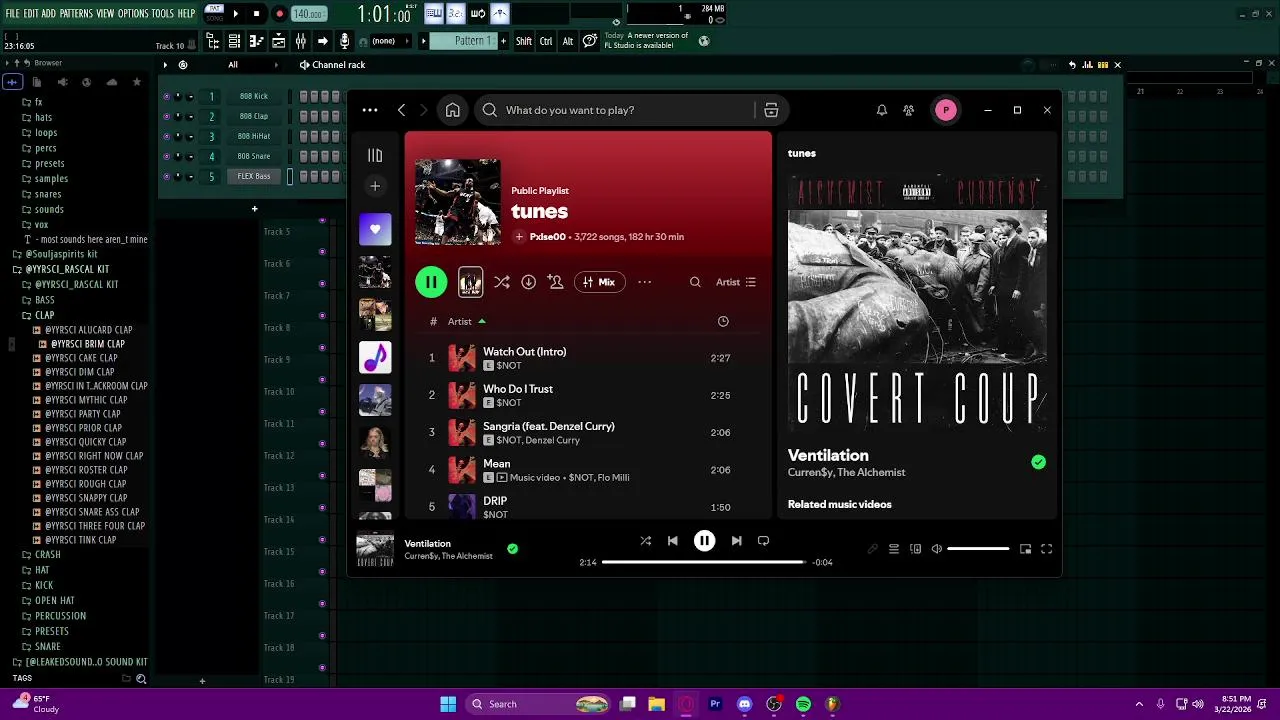Open Windows Start menu
The image size is (1280, 720).
448,704
